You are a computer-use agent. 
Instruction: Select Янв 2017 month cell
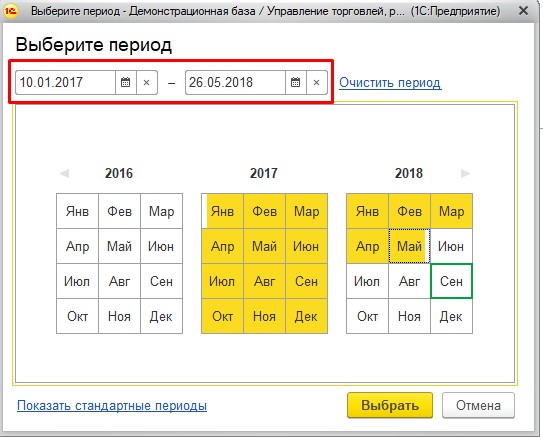(x=223, y=211)
